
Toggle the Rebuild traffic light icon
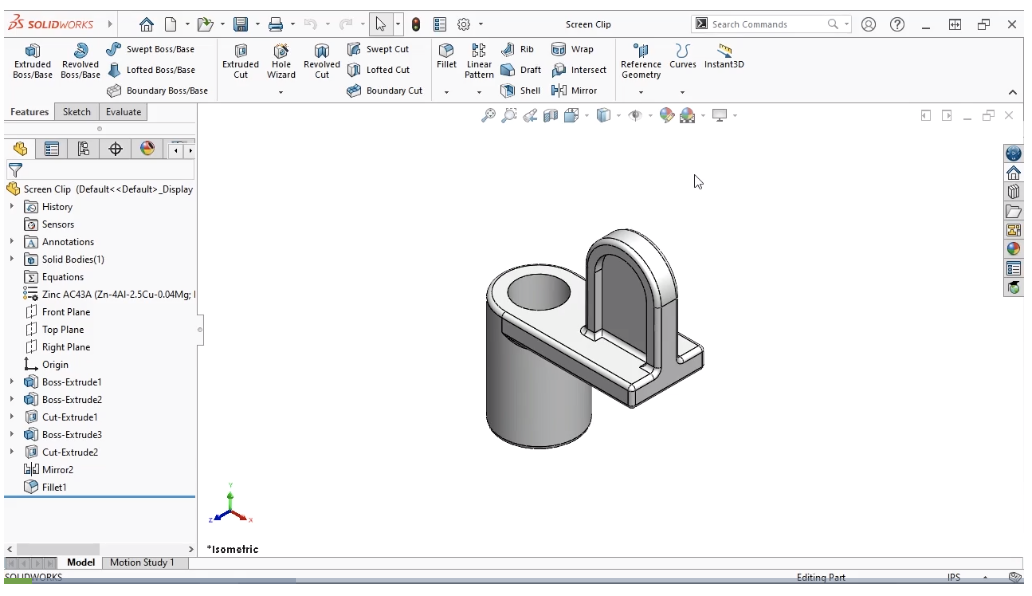(x=416, y=24)
